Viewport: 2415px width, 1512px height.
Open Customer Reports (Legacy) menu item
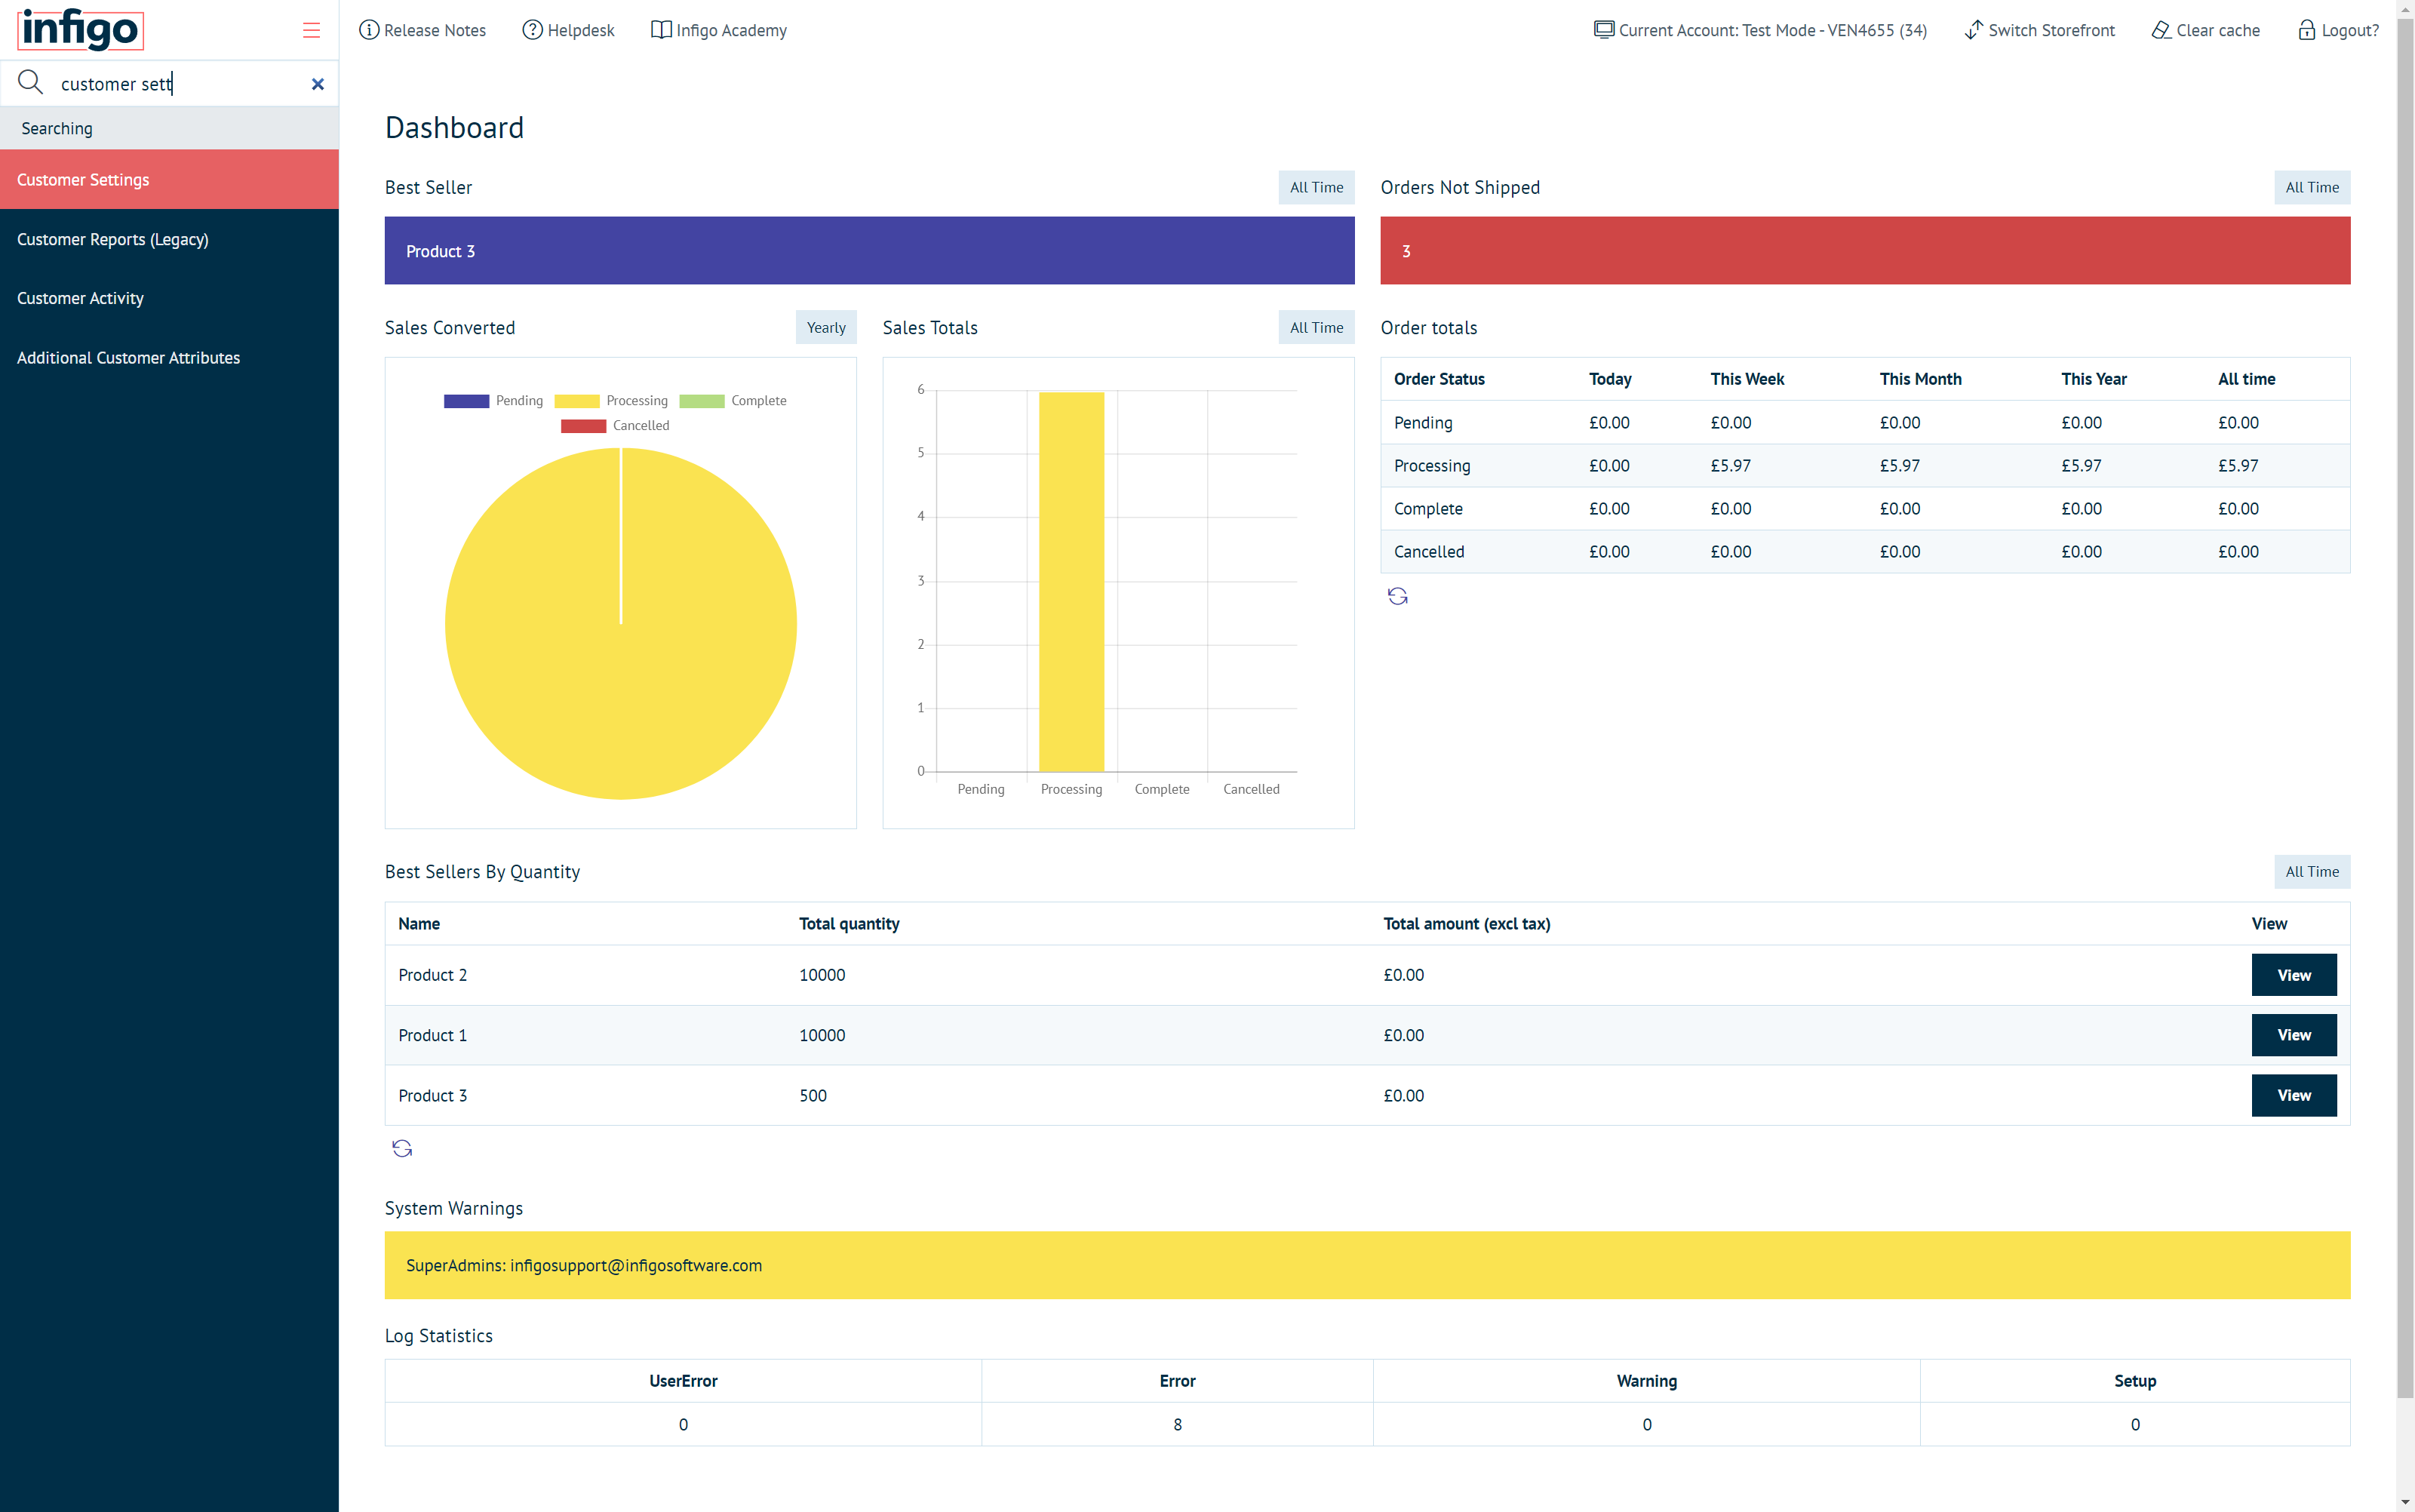click(169, 239)
